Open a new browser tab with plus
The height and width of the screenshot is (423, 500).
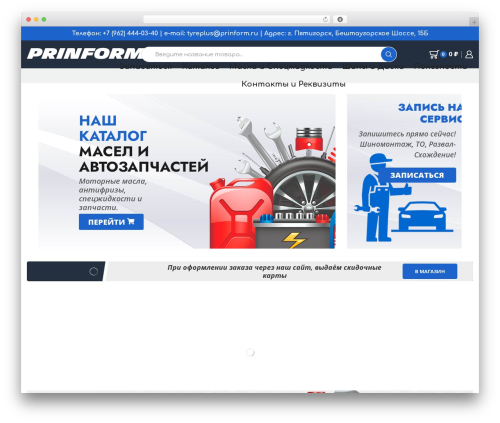click(474, 22)
